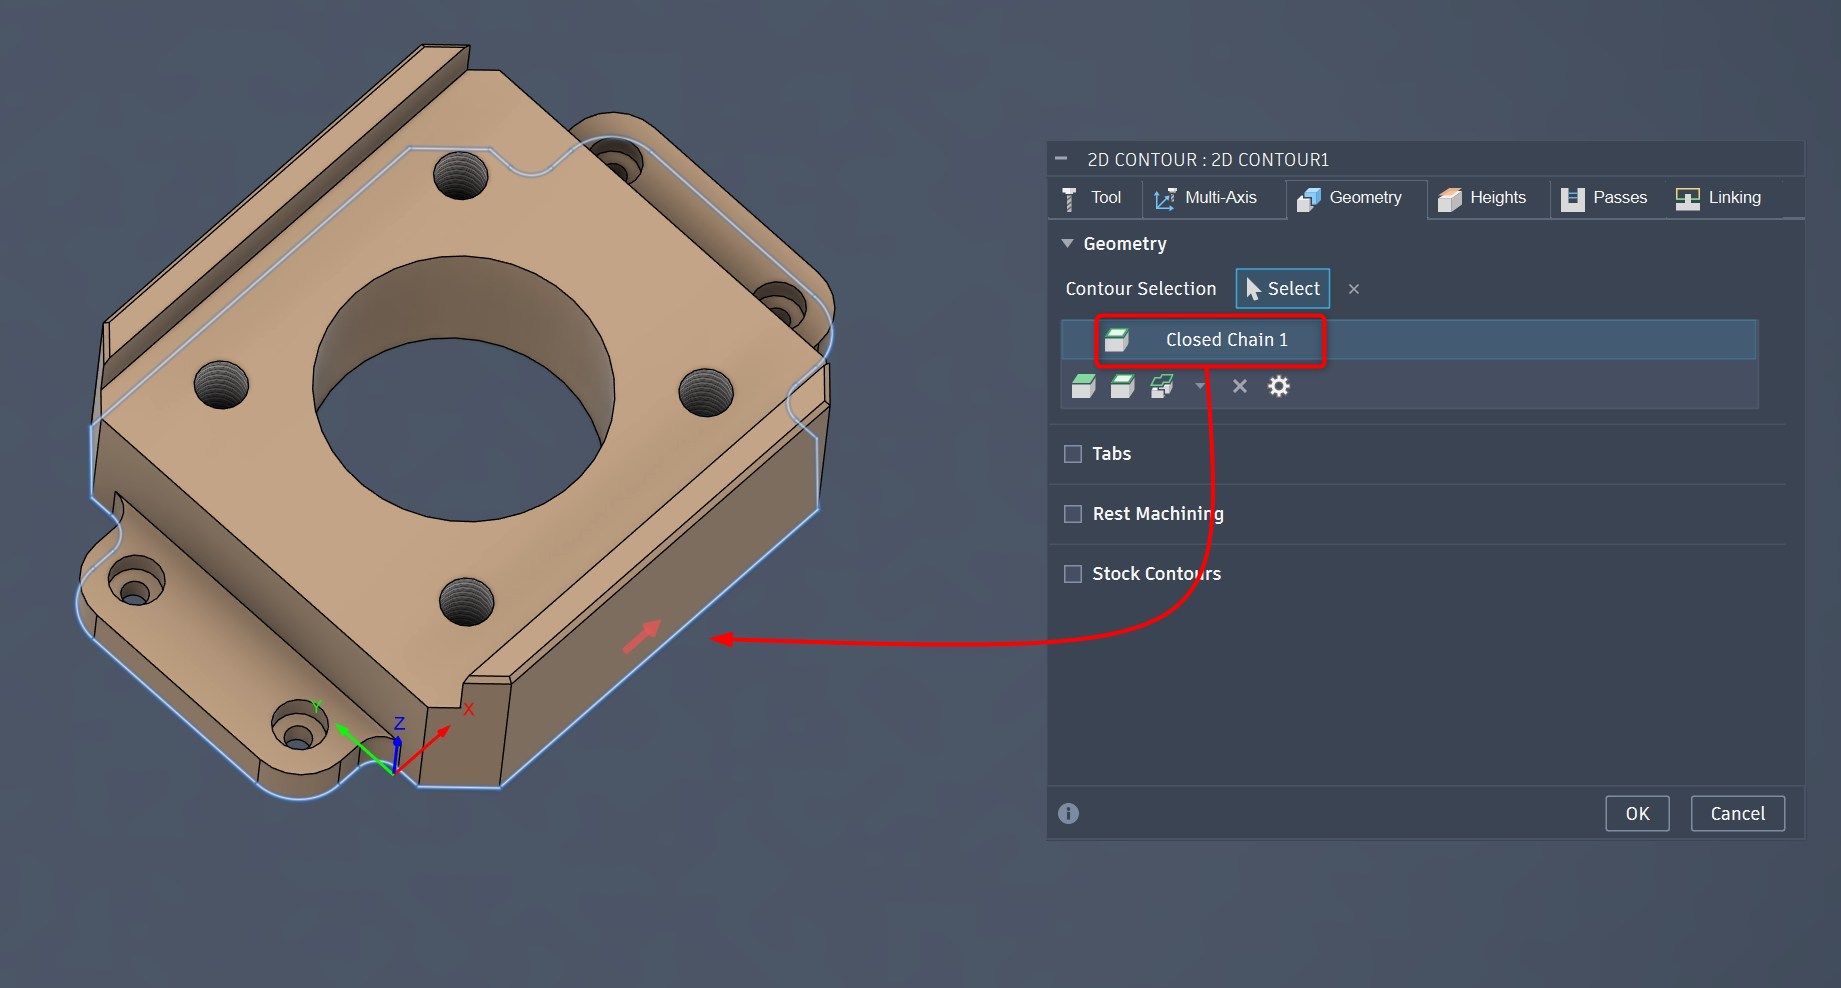Click the red direction arrow on the model
Viewport: 1841px width, 988px height.
pyautogui.click(x=641, y=636)
